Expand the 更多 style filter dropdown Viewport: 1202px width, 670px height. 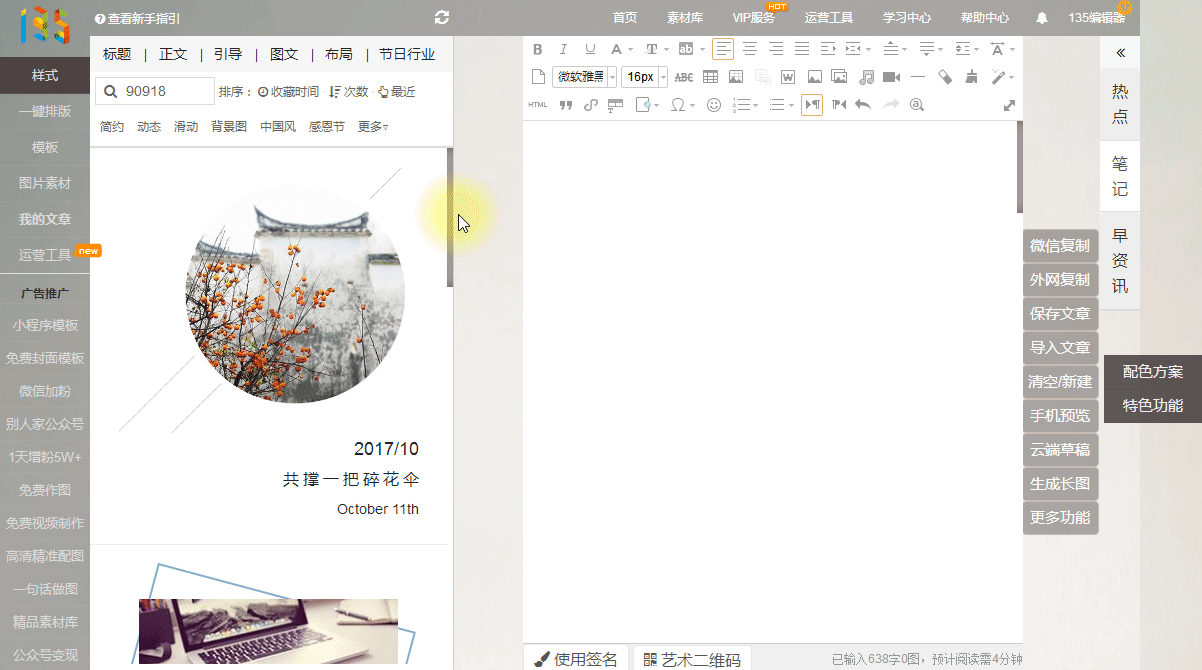(x=373, y=127)
